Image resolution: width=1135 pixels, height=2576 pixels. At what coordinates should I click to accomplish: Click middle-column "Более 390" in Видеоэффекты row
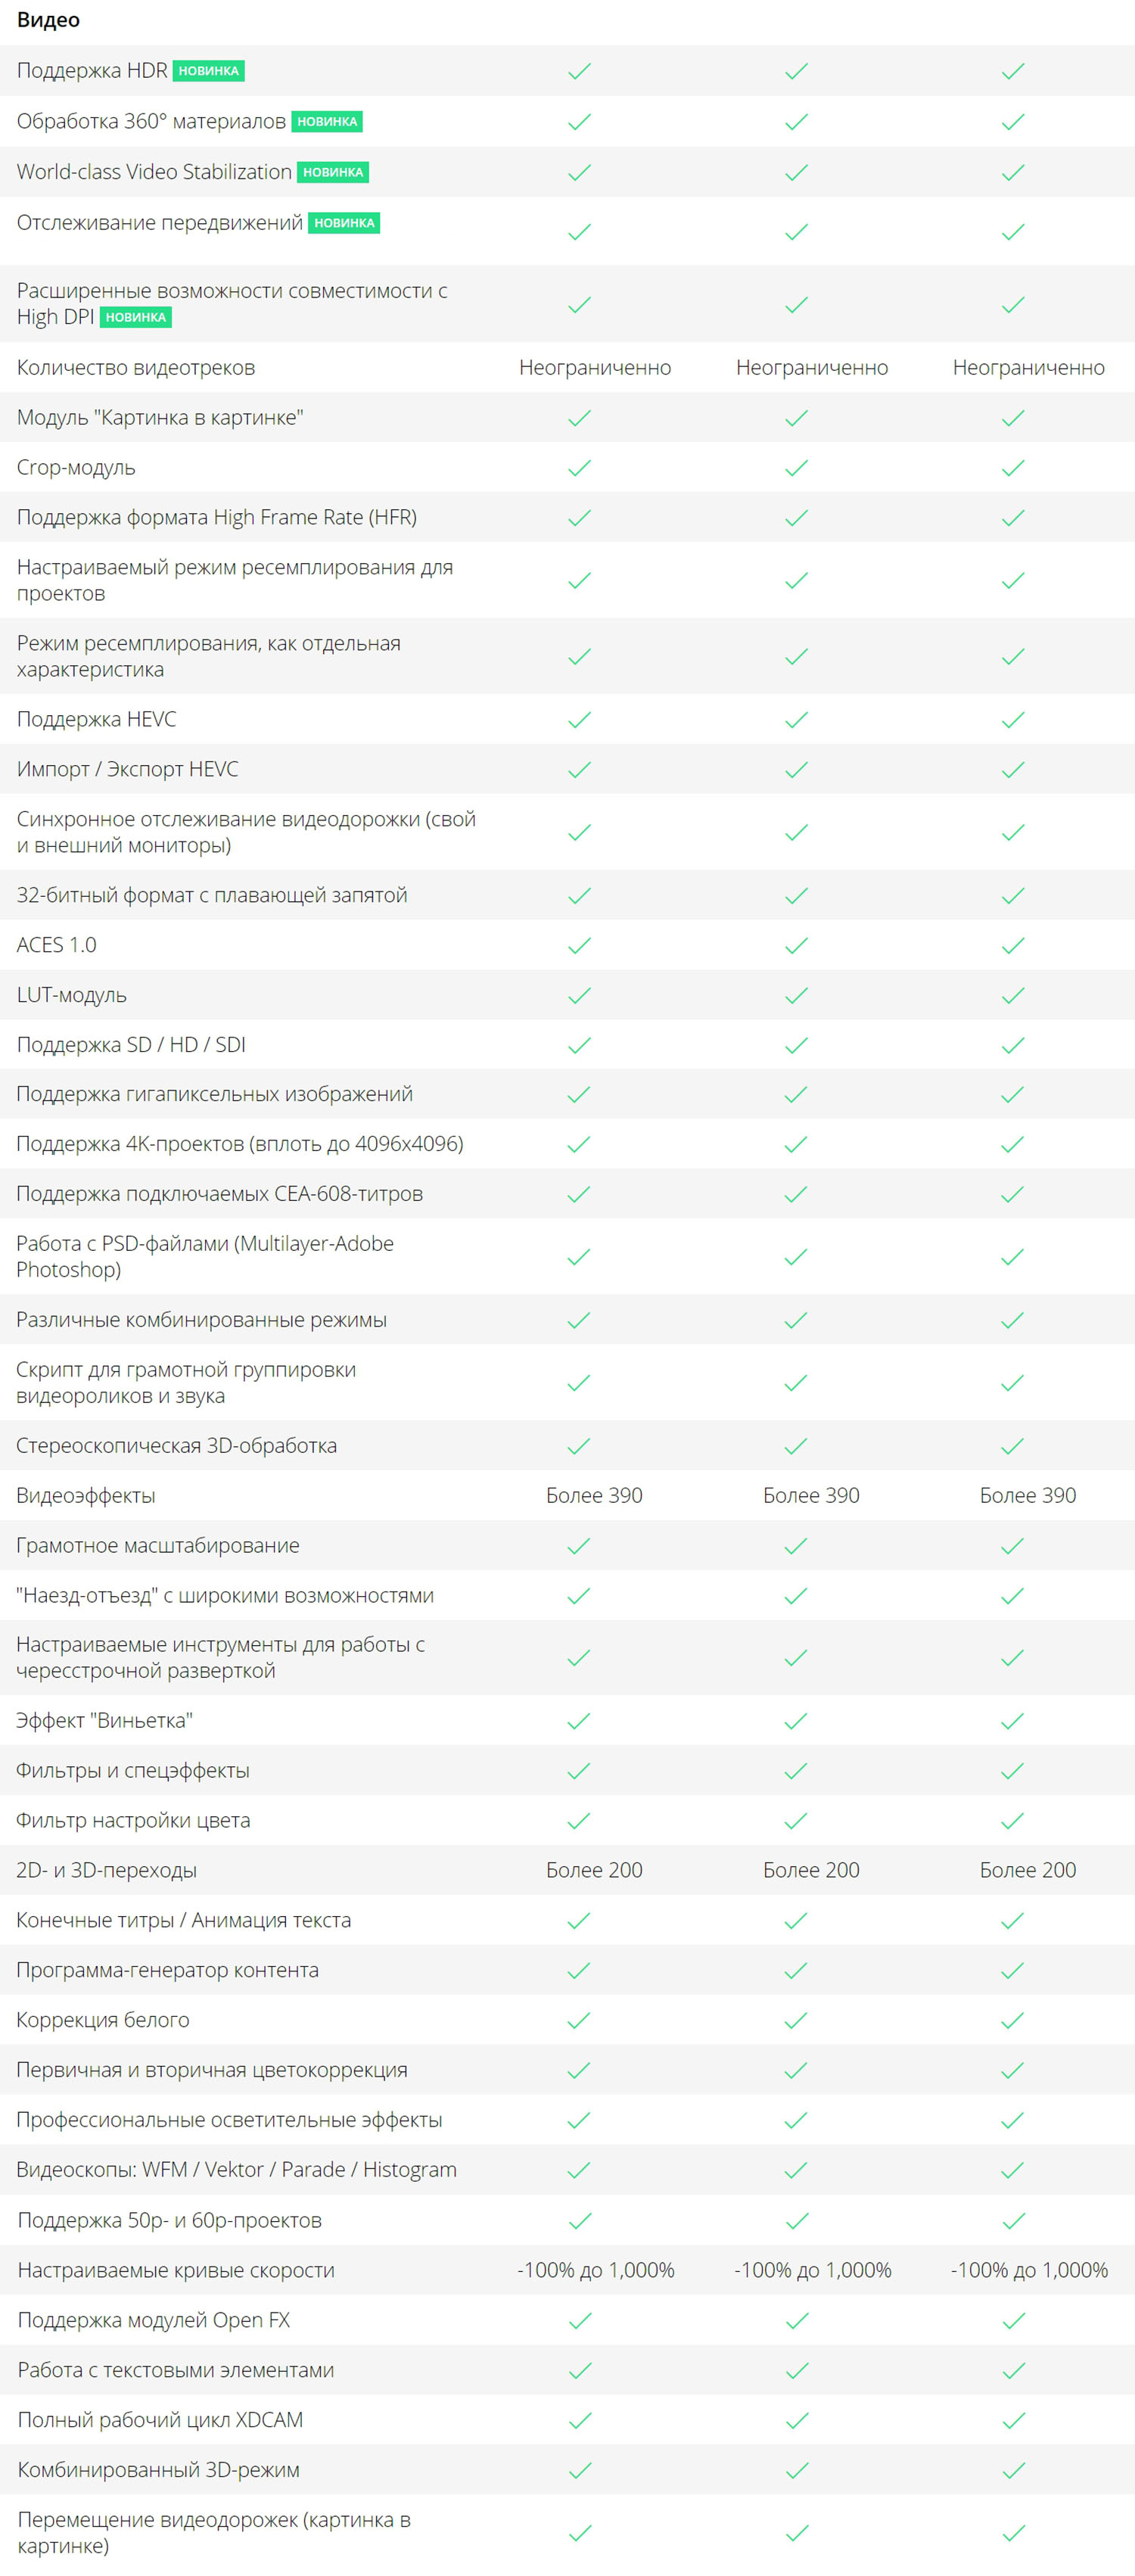click(x=811, y=1496)
